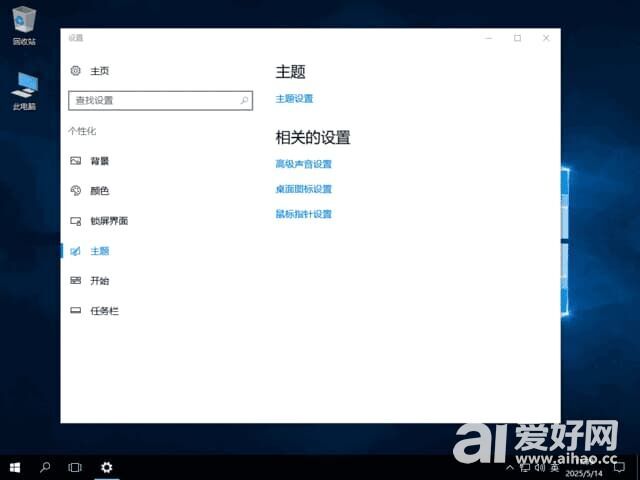Select the 回收站 recycle bin desktop icon
Image resolution: width=640 pixels, height=480 pixels.
click(x=24, y=25)
